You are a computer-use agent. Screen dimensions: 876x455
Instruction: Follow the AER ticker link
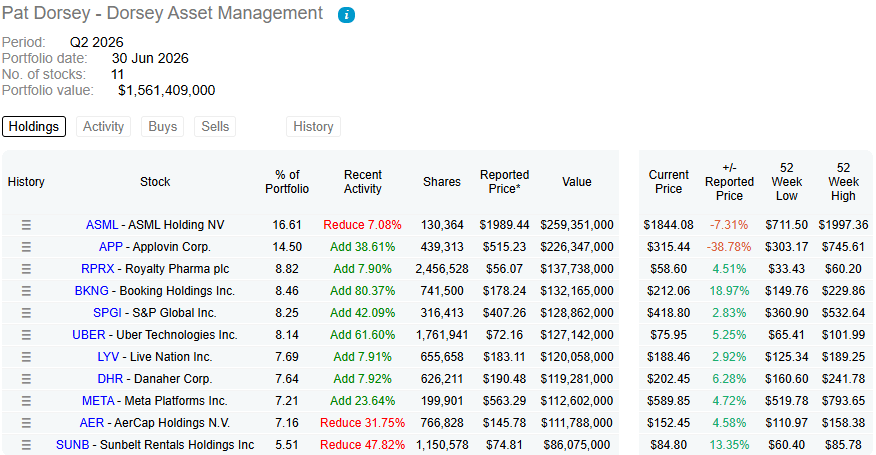tap(92, 423)
